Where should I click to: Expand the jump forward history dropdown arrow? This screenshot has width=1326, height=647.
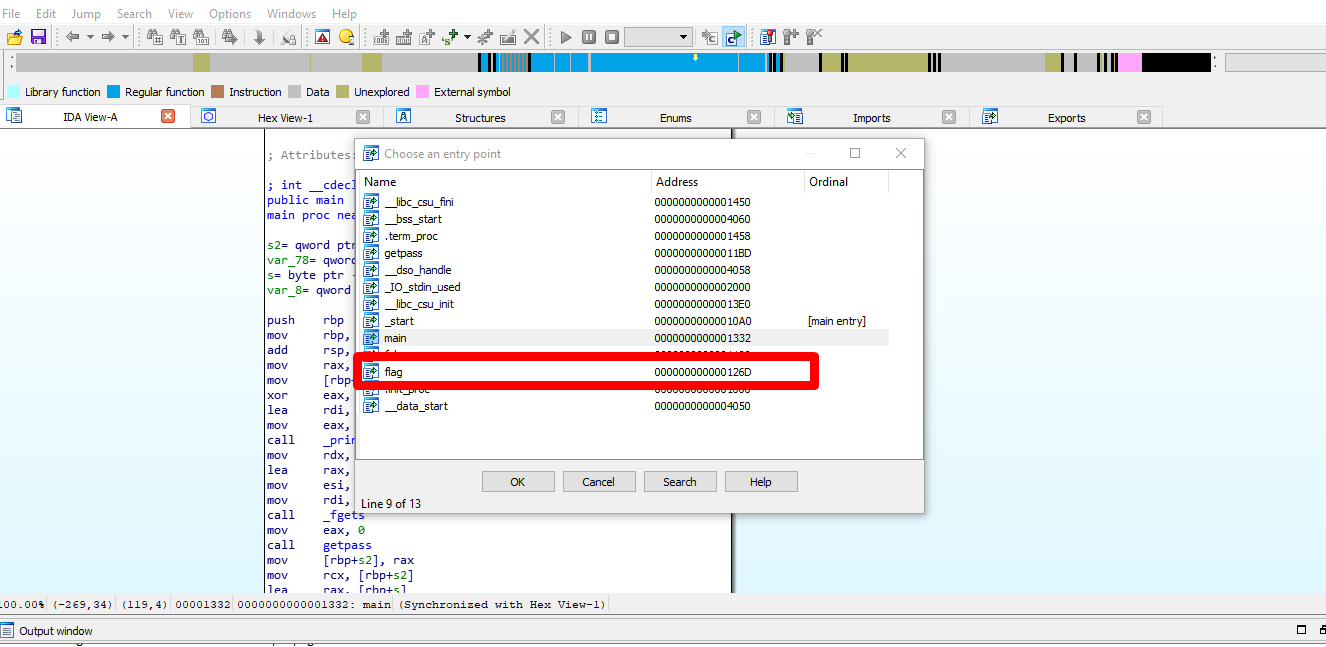coord(125,37)
